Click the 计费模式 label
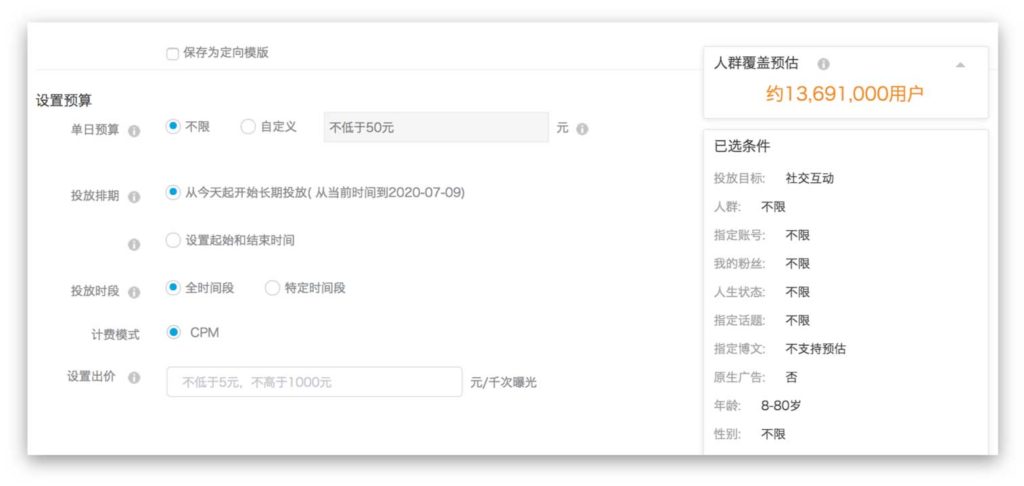Screen dimensions: 1024x486 point(115,334)
